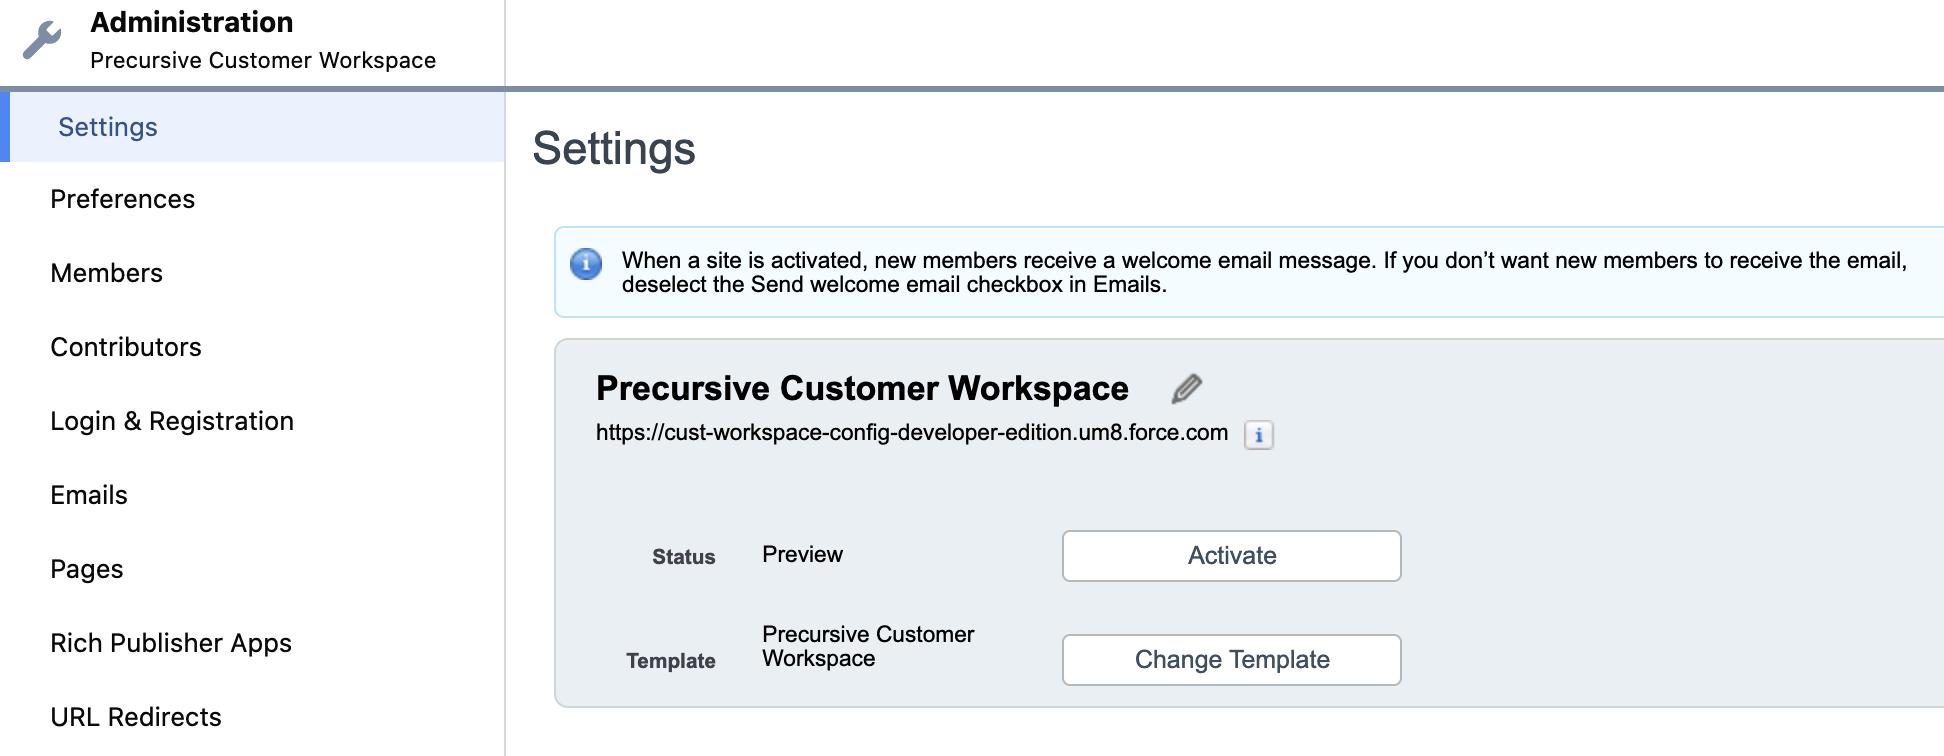Click the Status row Preview label
Screen dimensions: 1944x756
pos(801,554)
